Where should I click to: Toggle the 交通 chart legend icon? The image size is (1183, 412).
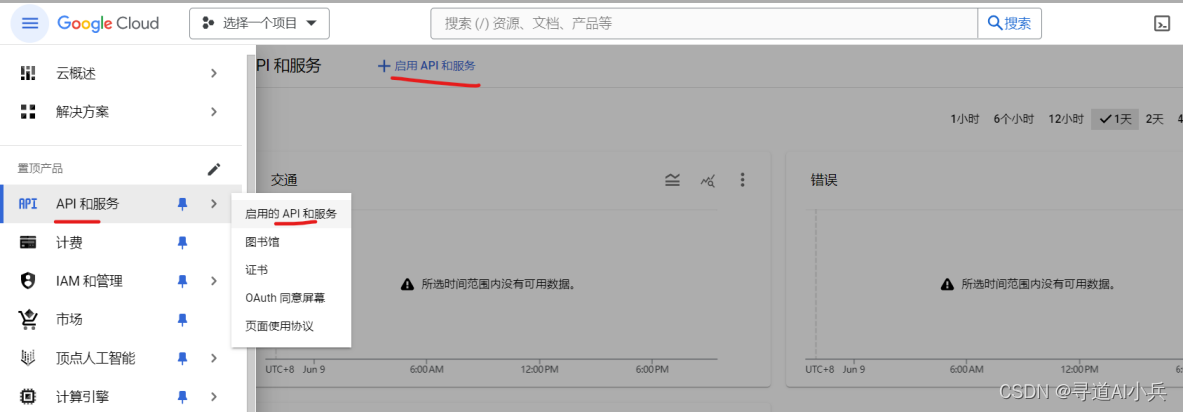[x=672, y=180]
